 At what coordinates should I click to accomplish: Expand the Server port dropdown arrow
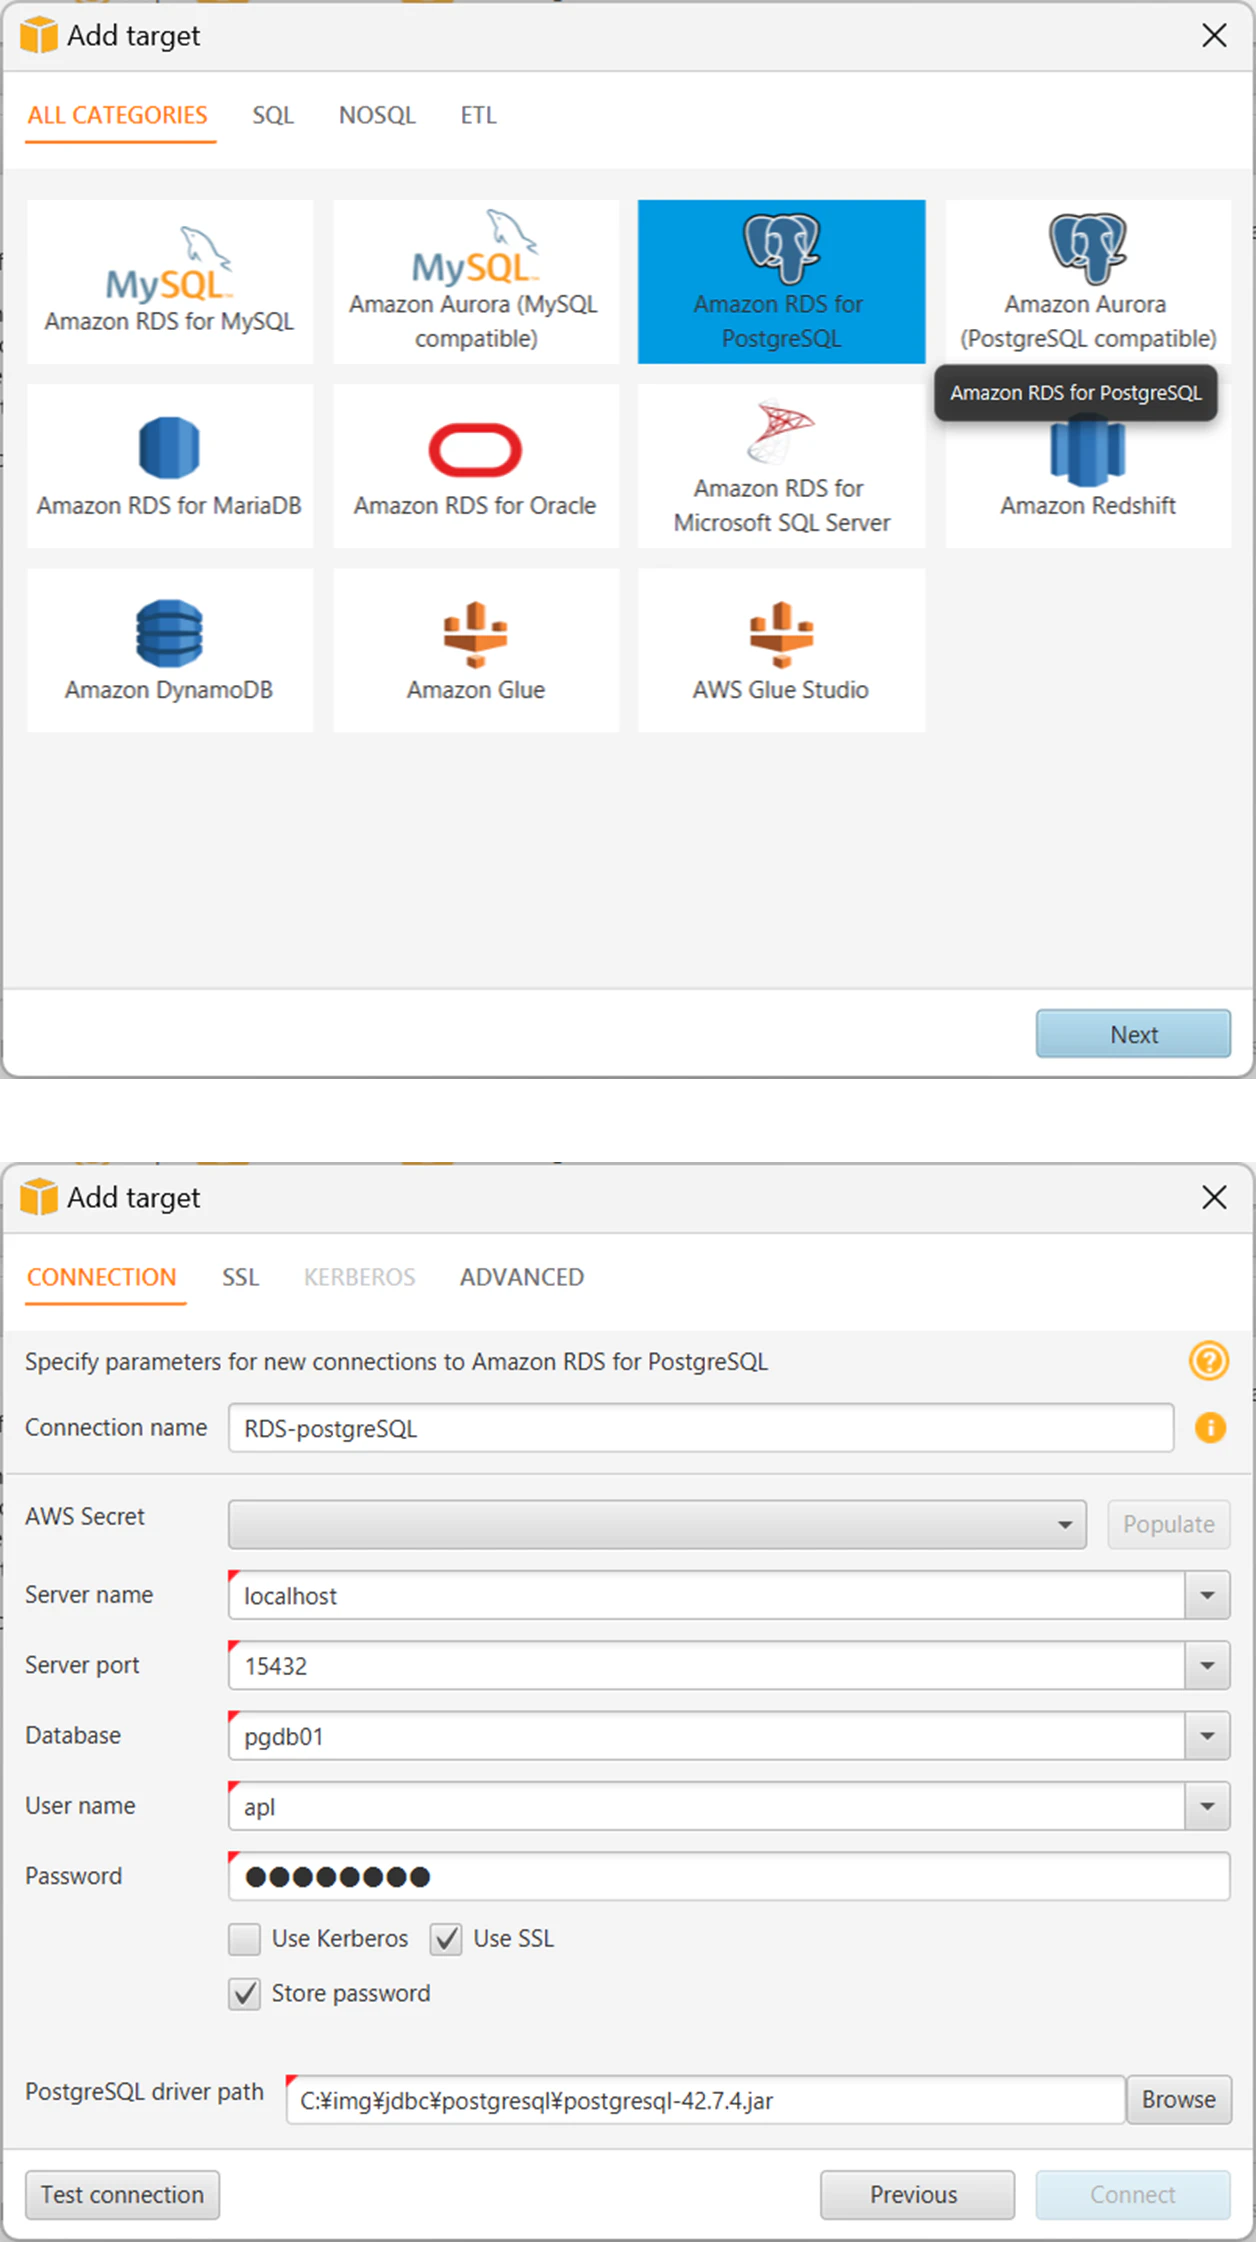1208,1666
